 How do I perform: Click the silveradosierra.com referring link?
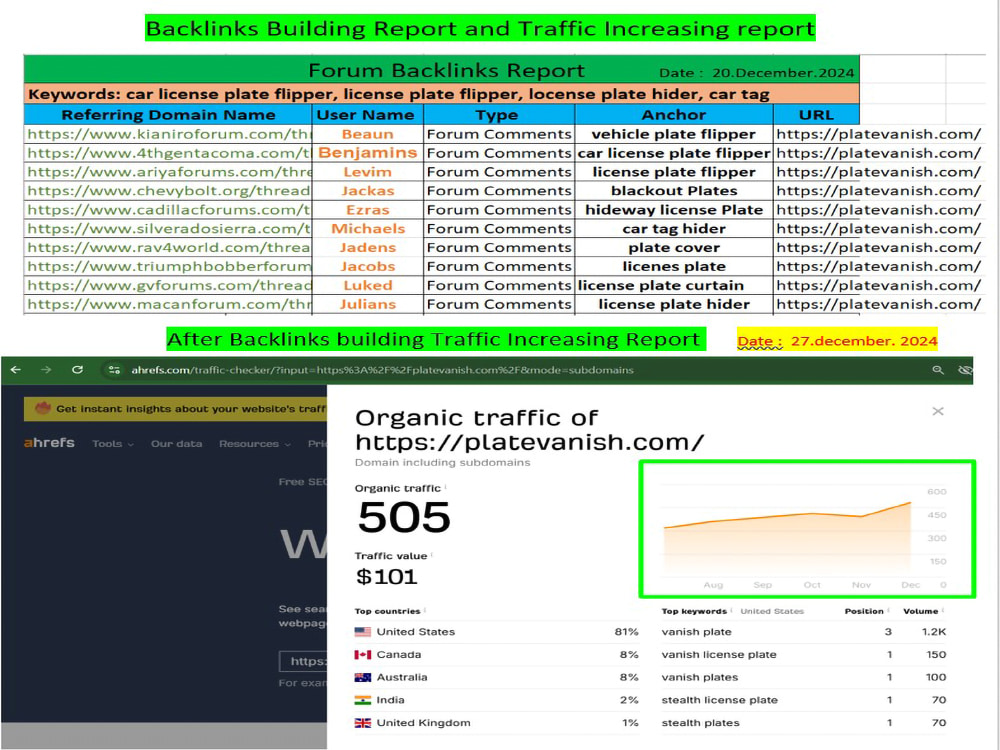[169, 228]
